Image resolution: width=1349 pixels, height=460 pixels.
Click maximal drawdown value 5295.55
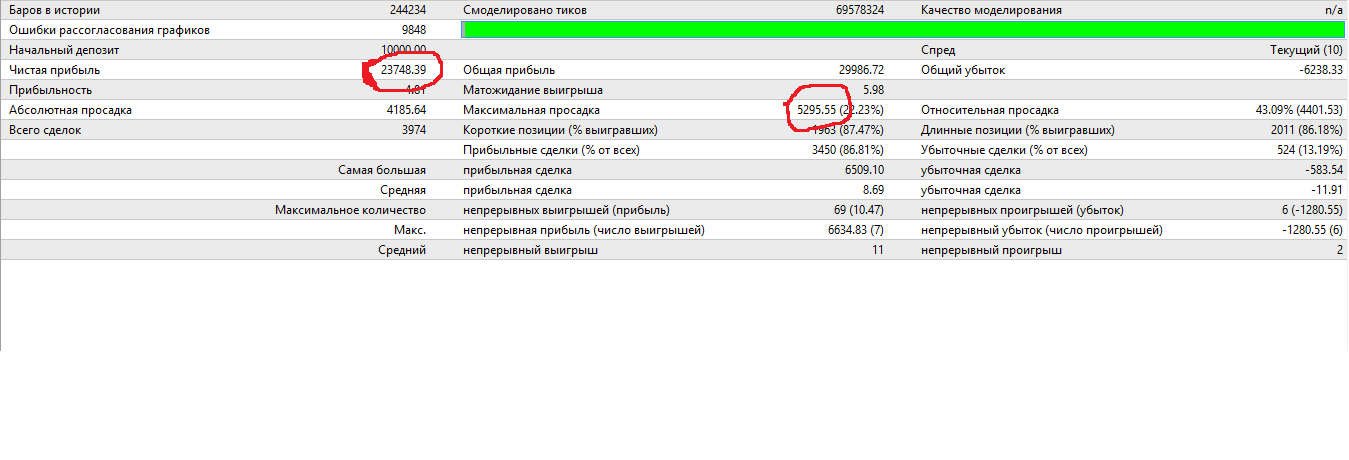tap(815, 110)
